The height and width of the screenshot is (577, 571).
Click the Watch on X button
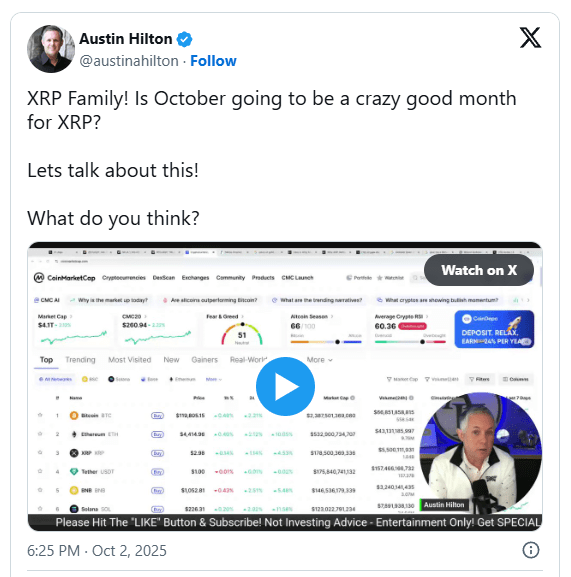(x=479, y=270)
